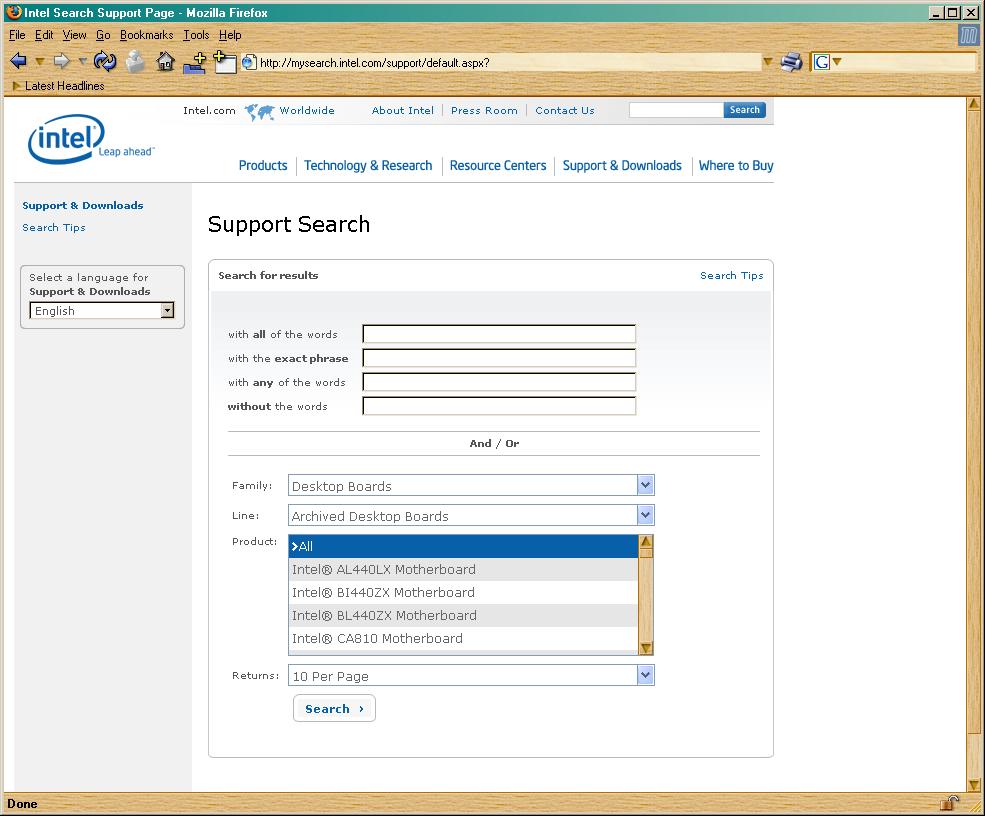Follow the Intel.com link
Viewport: 985px width, 816px height.
click(209, 111)
